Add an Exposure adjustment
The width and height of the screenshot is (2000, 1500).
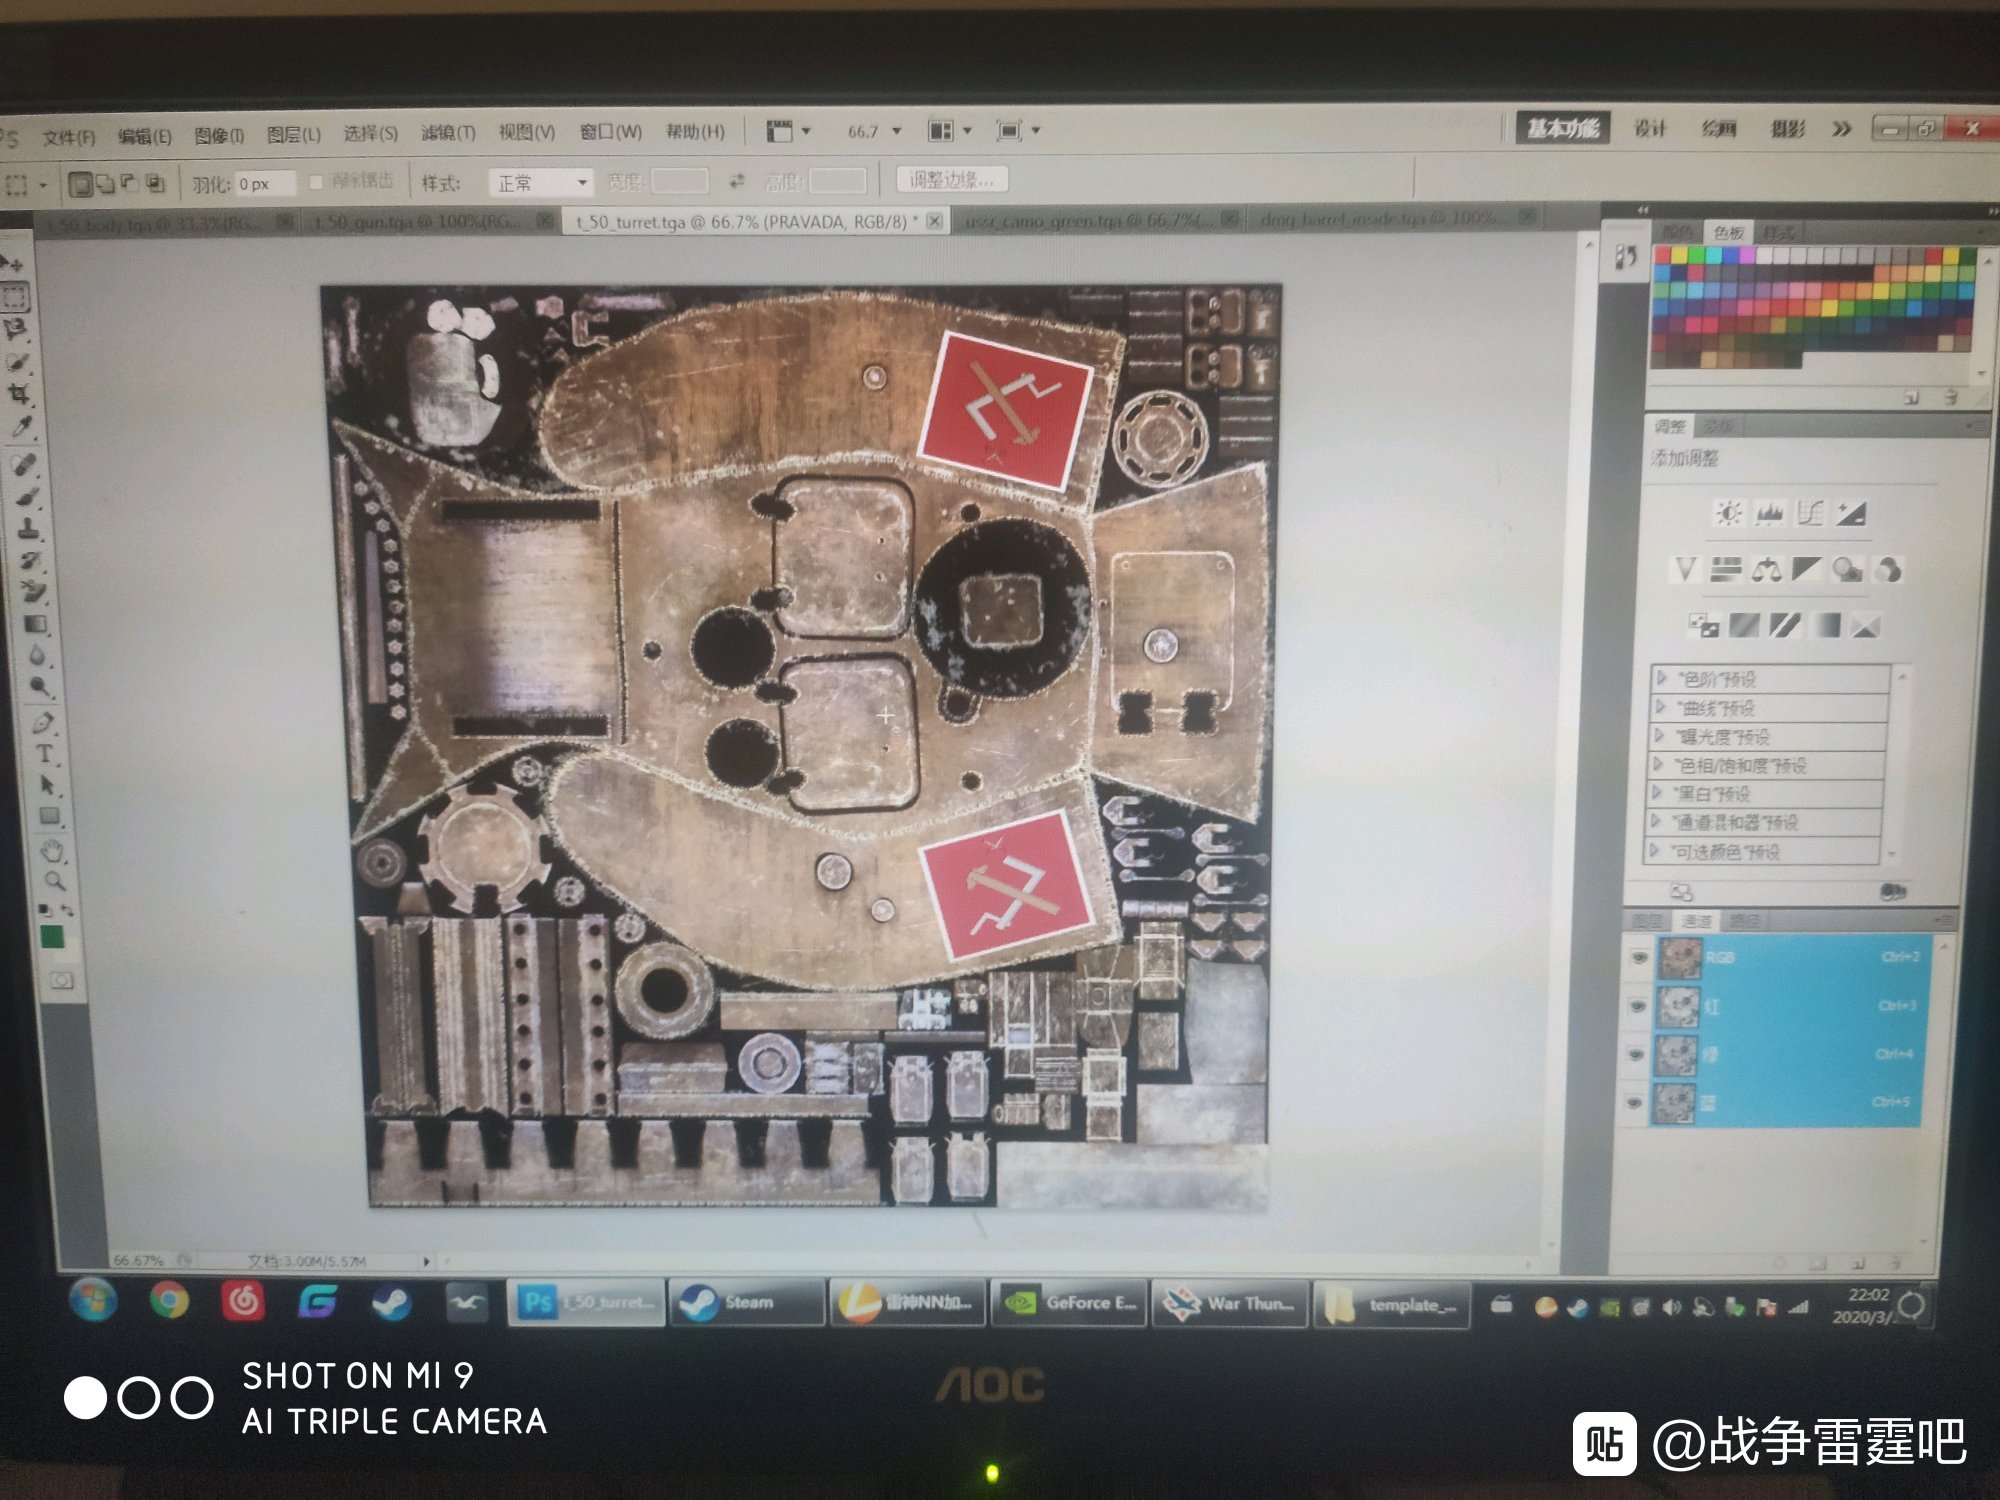[1850, 514]
